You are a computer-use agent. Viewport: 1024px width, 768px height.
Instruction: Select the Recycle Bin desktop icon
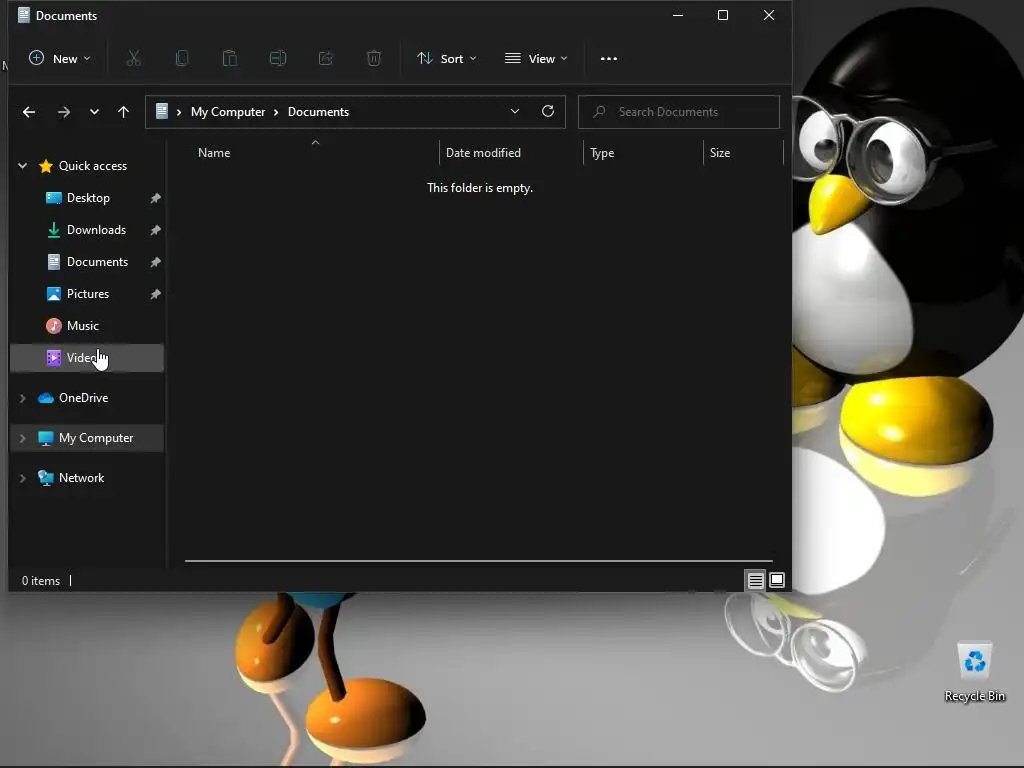(974, 671)
